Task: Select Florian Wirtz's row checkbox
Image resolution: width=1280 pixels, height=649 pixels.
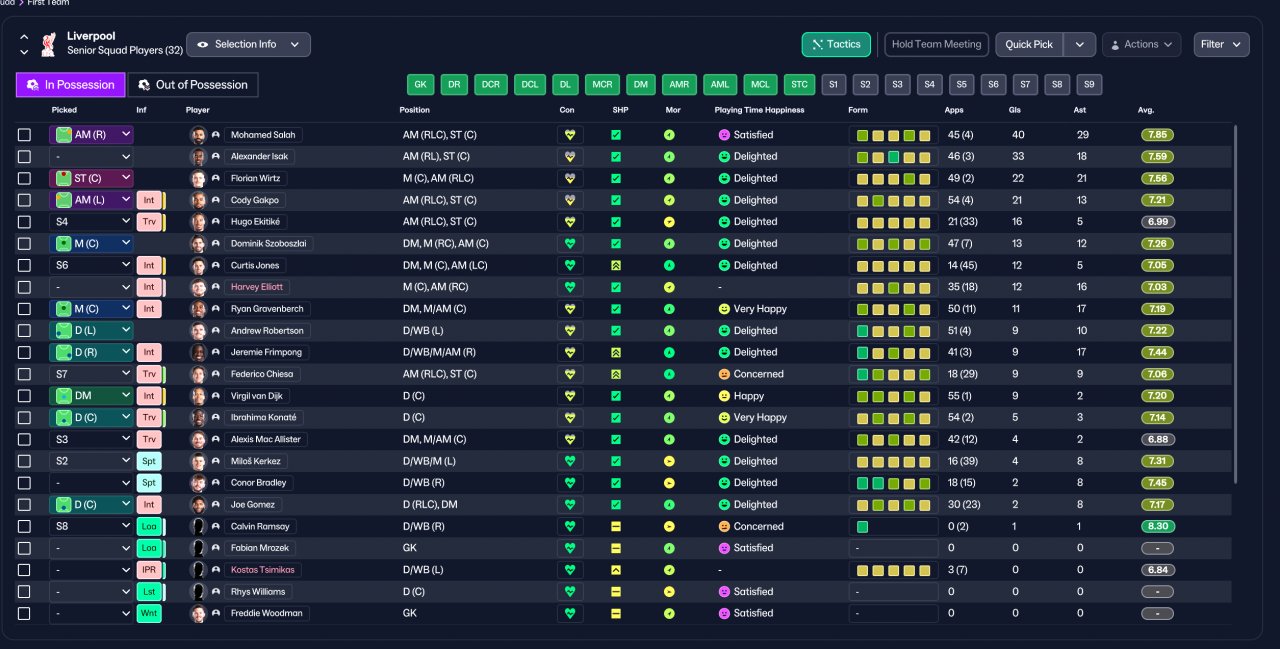Action: coord(25,178)
